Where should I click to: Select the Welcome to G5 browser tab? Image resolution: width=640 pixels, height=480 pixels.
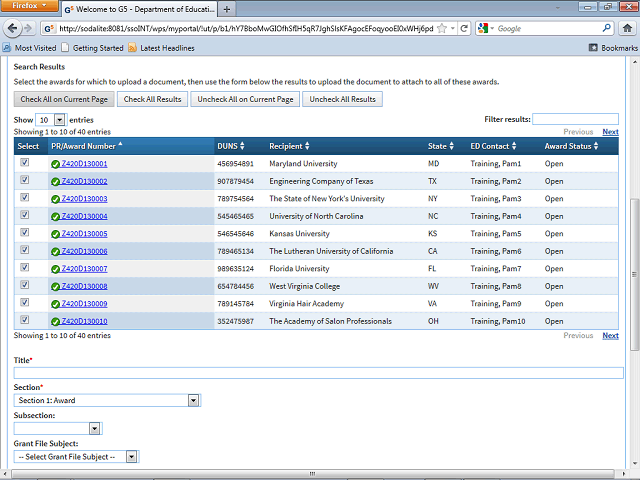tap(140, 9)
